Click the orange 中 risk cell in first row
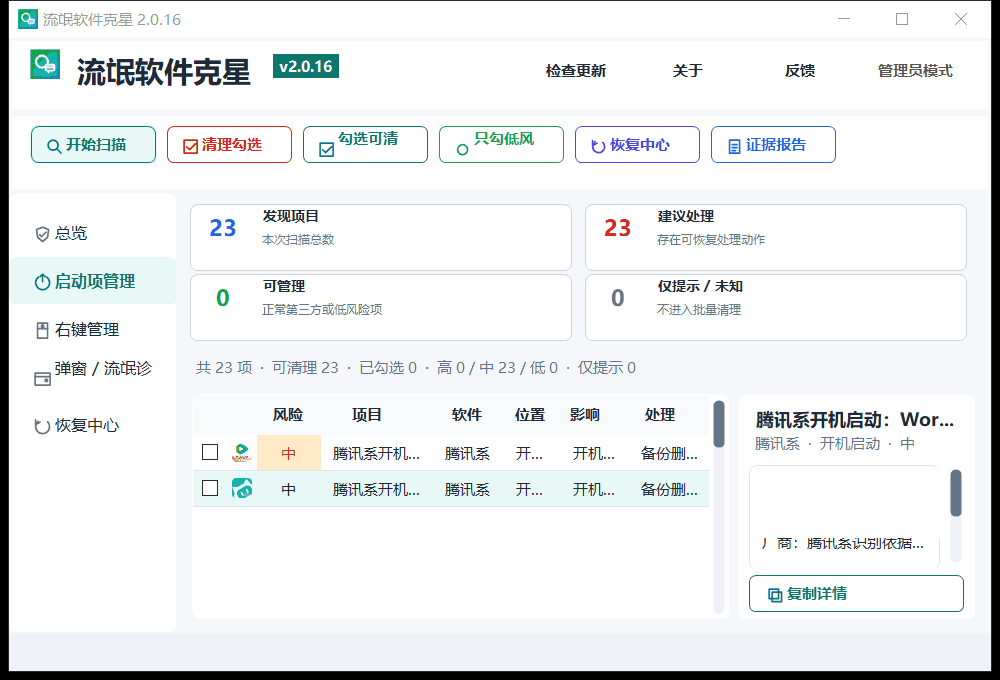The image size is (1000, 680). tap(289, 453)
